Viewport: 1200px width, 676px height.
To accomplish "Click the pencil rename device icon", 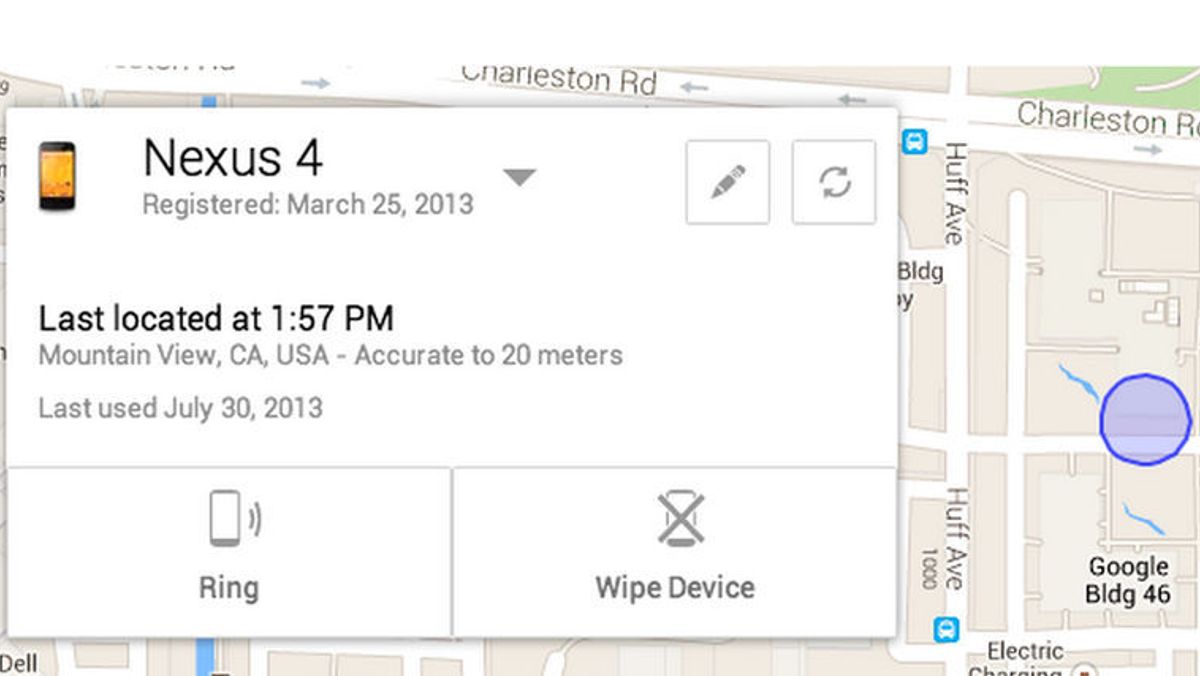I will (727, 182).
